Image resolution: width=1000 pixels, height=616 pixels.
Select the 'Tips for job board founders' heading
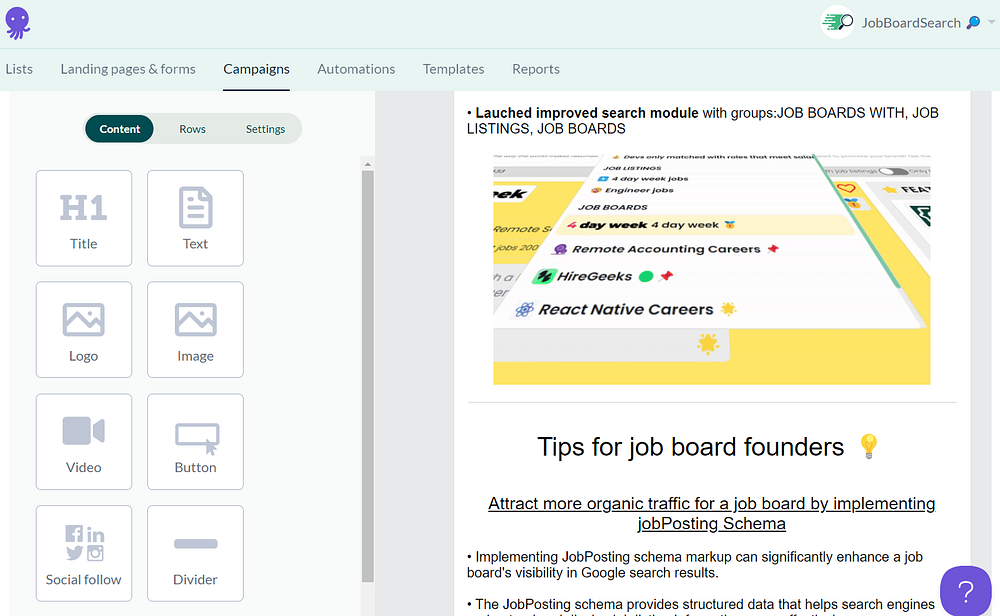709,447
